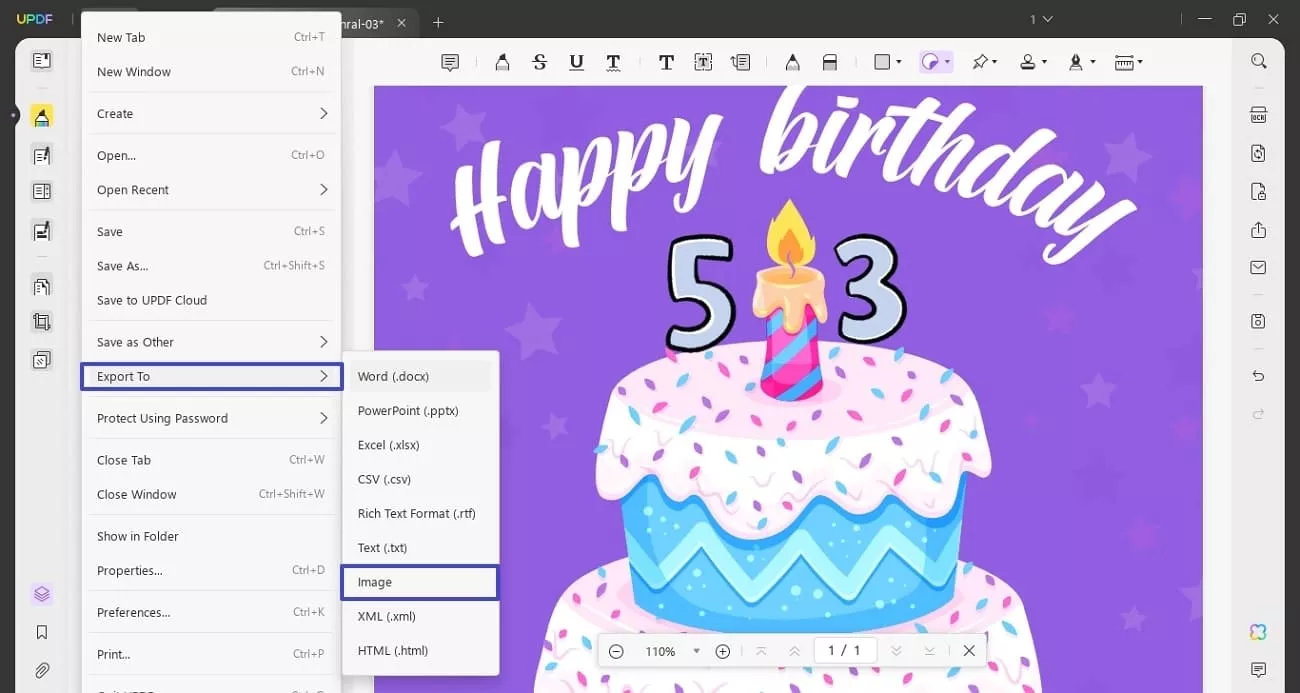Open Organize Pages in left sidebar
This screenshot has height=693, width=1300.
point(41,287)
